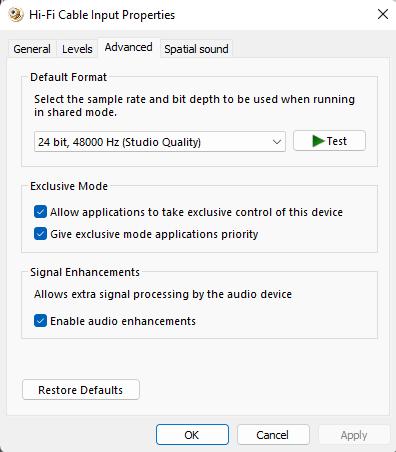This screenshot has width=396, height=452.
Task: Click the 'Signal Enhancements' group label
Action: (x=85, y=272)
